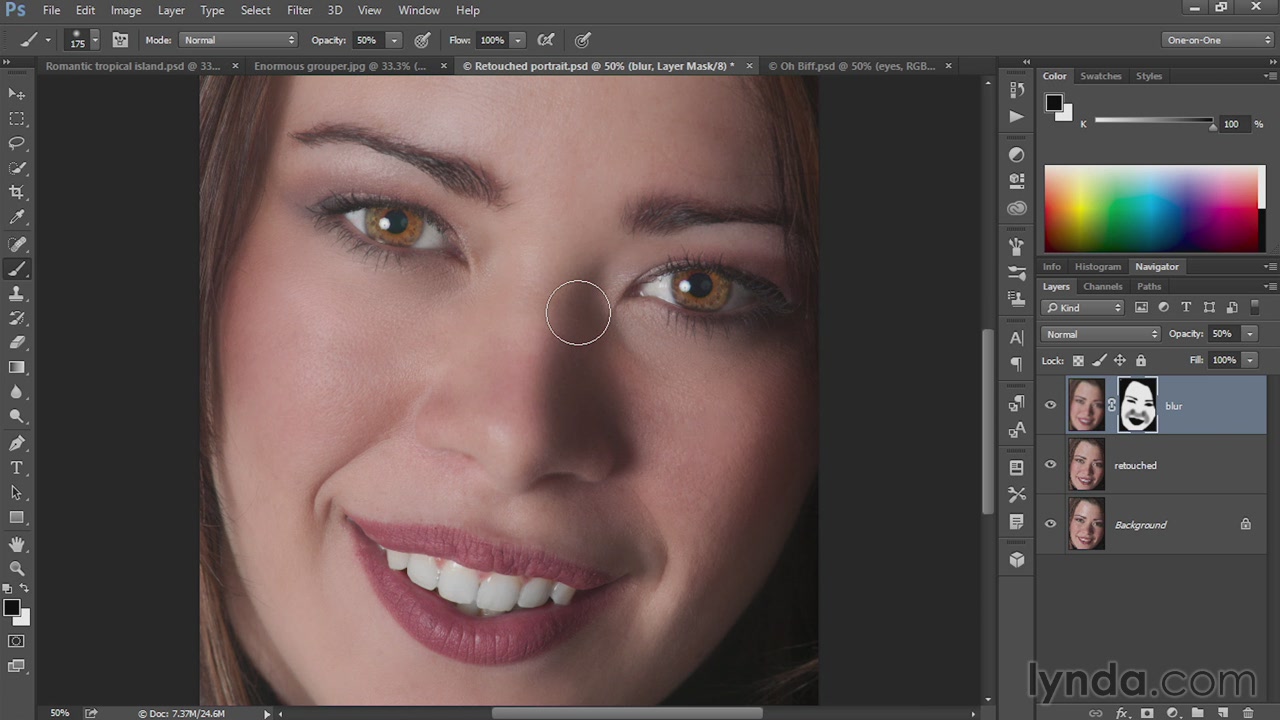Screen dimensions: 1280x720
Task: Select the Zoom tool
Action: 17,569
